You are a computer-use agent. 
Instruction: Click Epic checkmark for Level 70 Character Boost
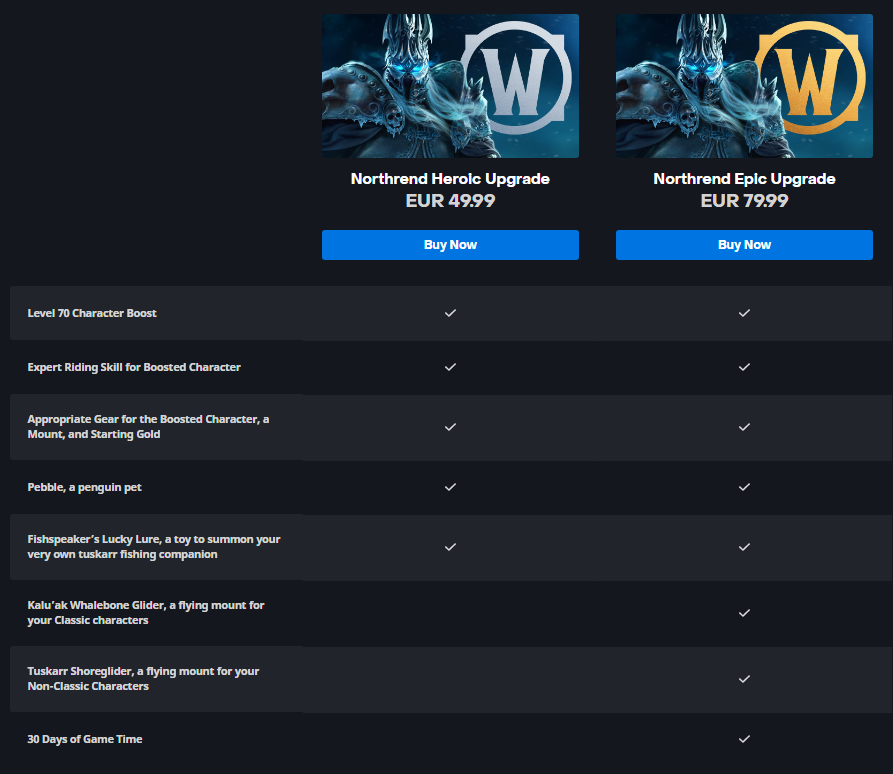[744, 313]
